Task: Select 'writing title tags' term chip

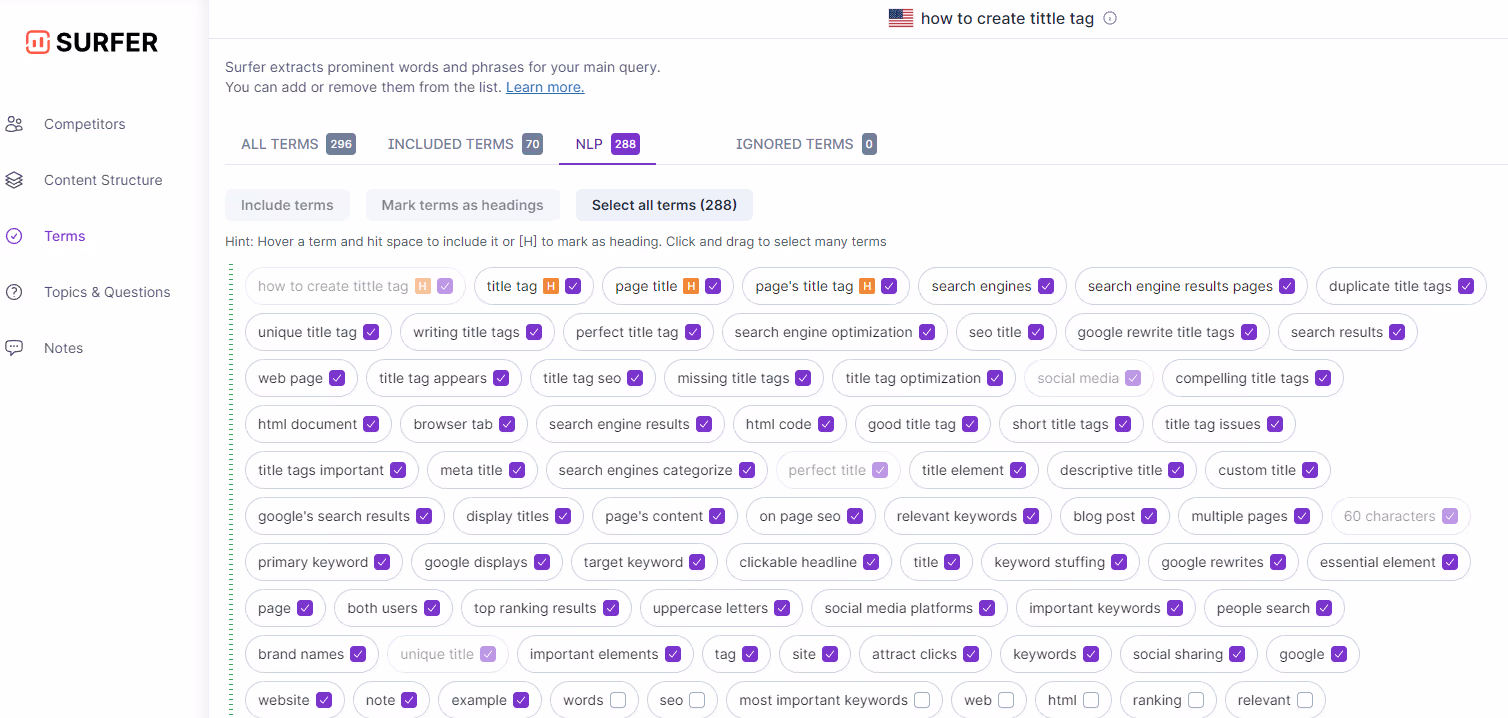Action: coord(477,332)
